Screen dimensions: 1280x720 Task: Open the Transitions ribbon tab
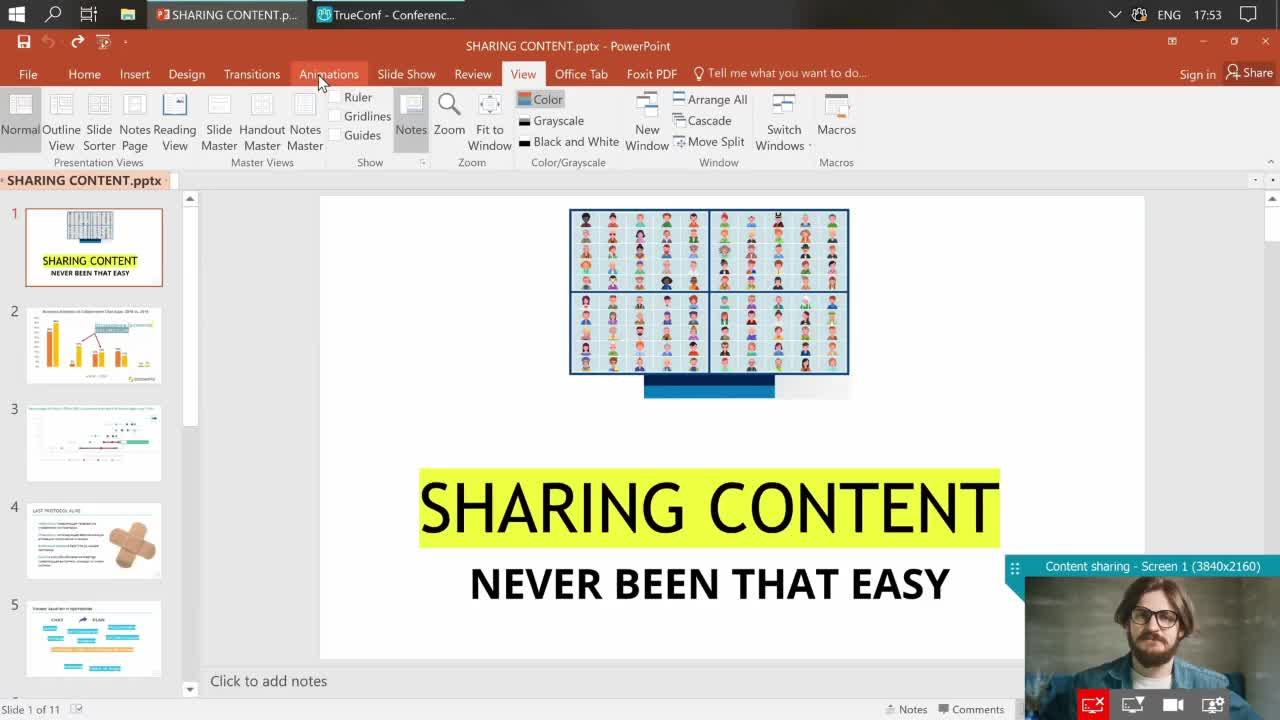(252, 74)
